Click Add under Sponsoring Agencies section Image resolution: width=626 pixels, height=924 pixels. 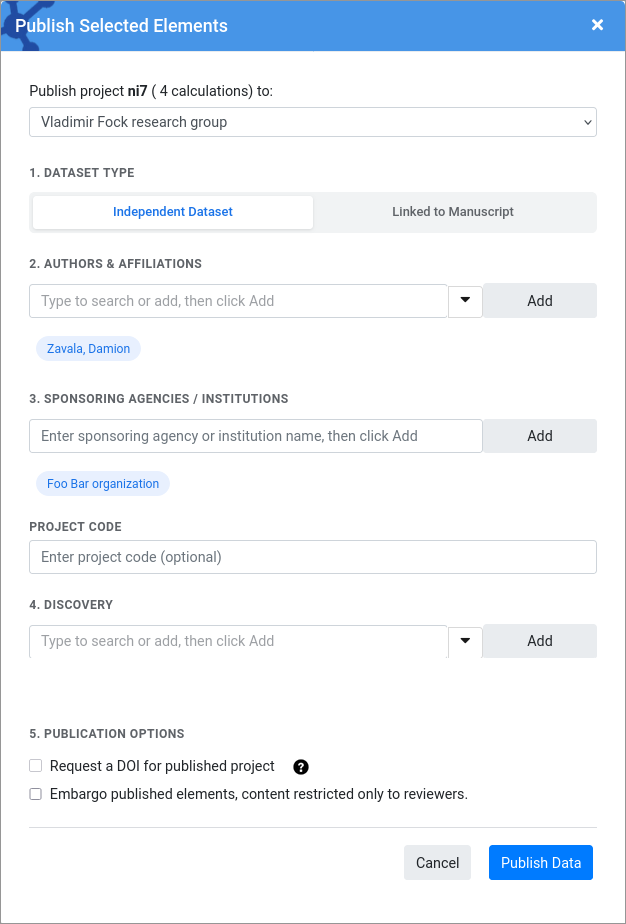click(x=539, y=436)
